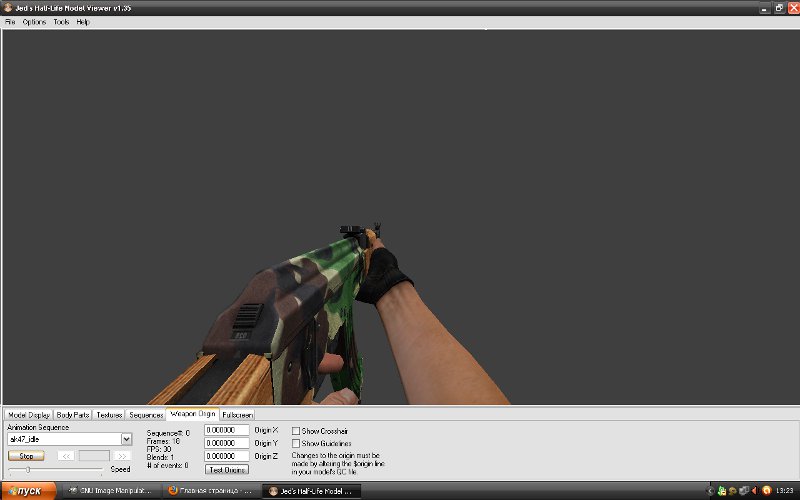This screenshot has width=800, height=500.
Task: Restore down the Model Viewer window
Action: click(x=779, y=8)
